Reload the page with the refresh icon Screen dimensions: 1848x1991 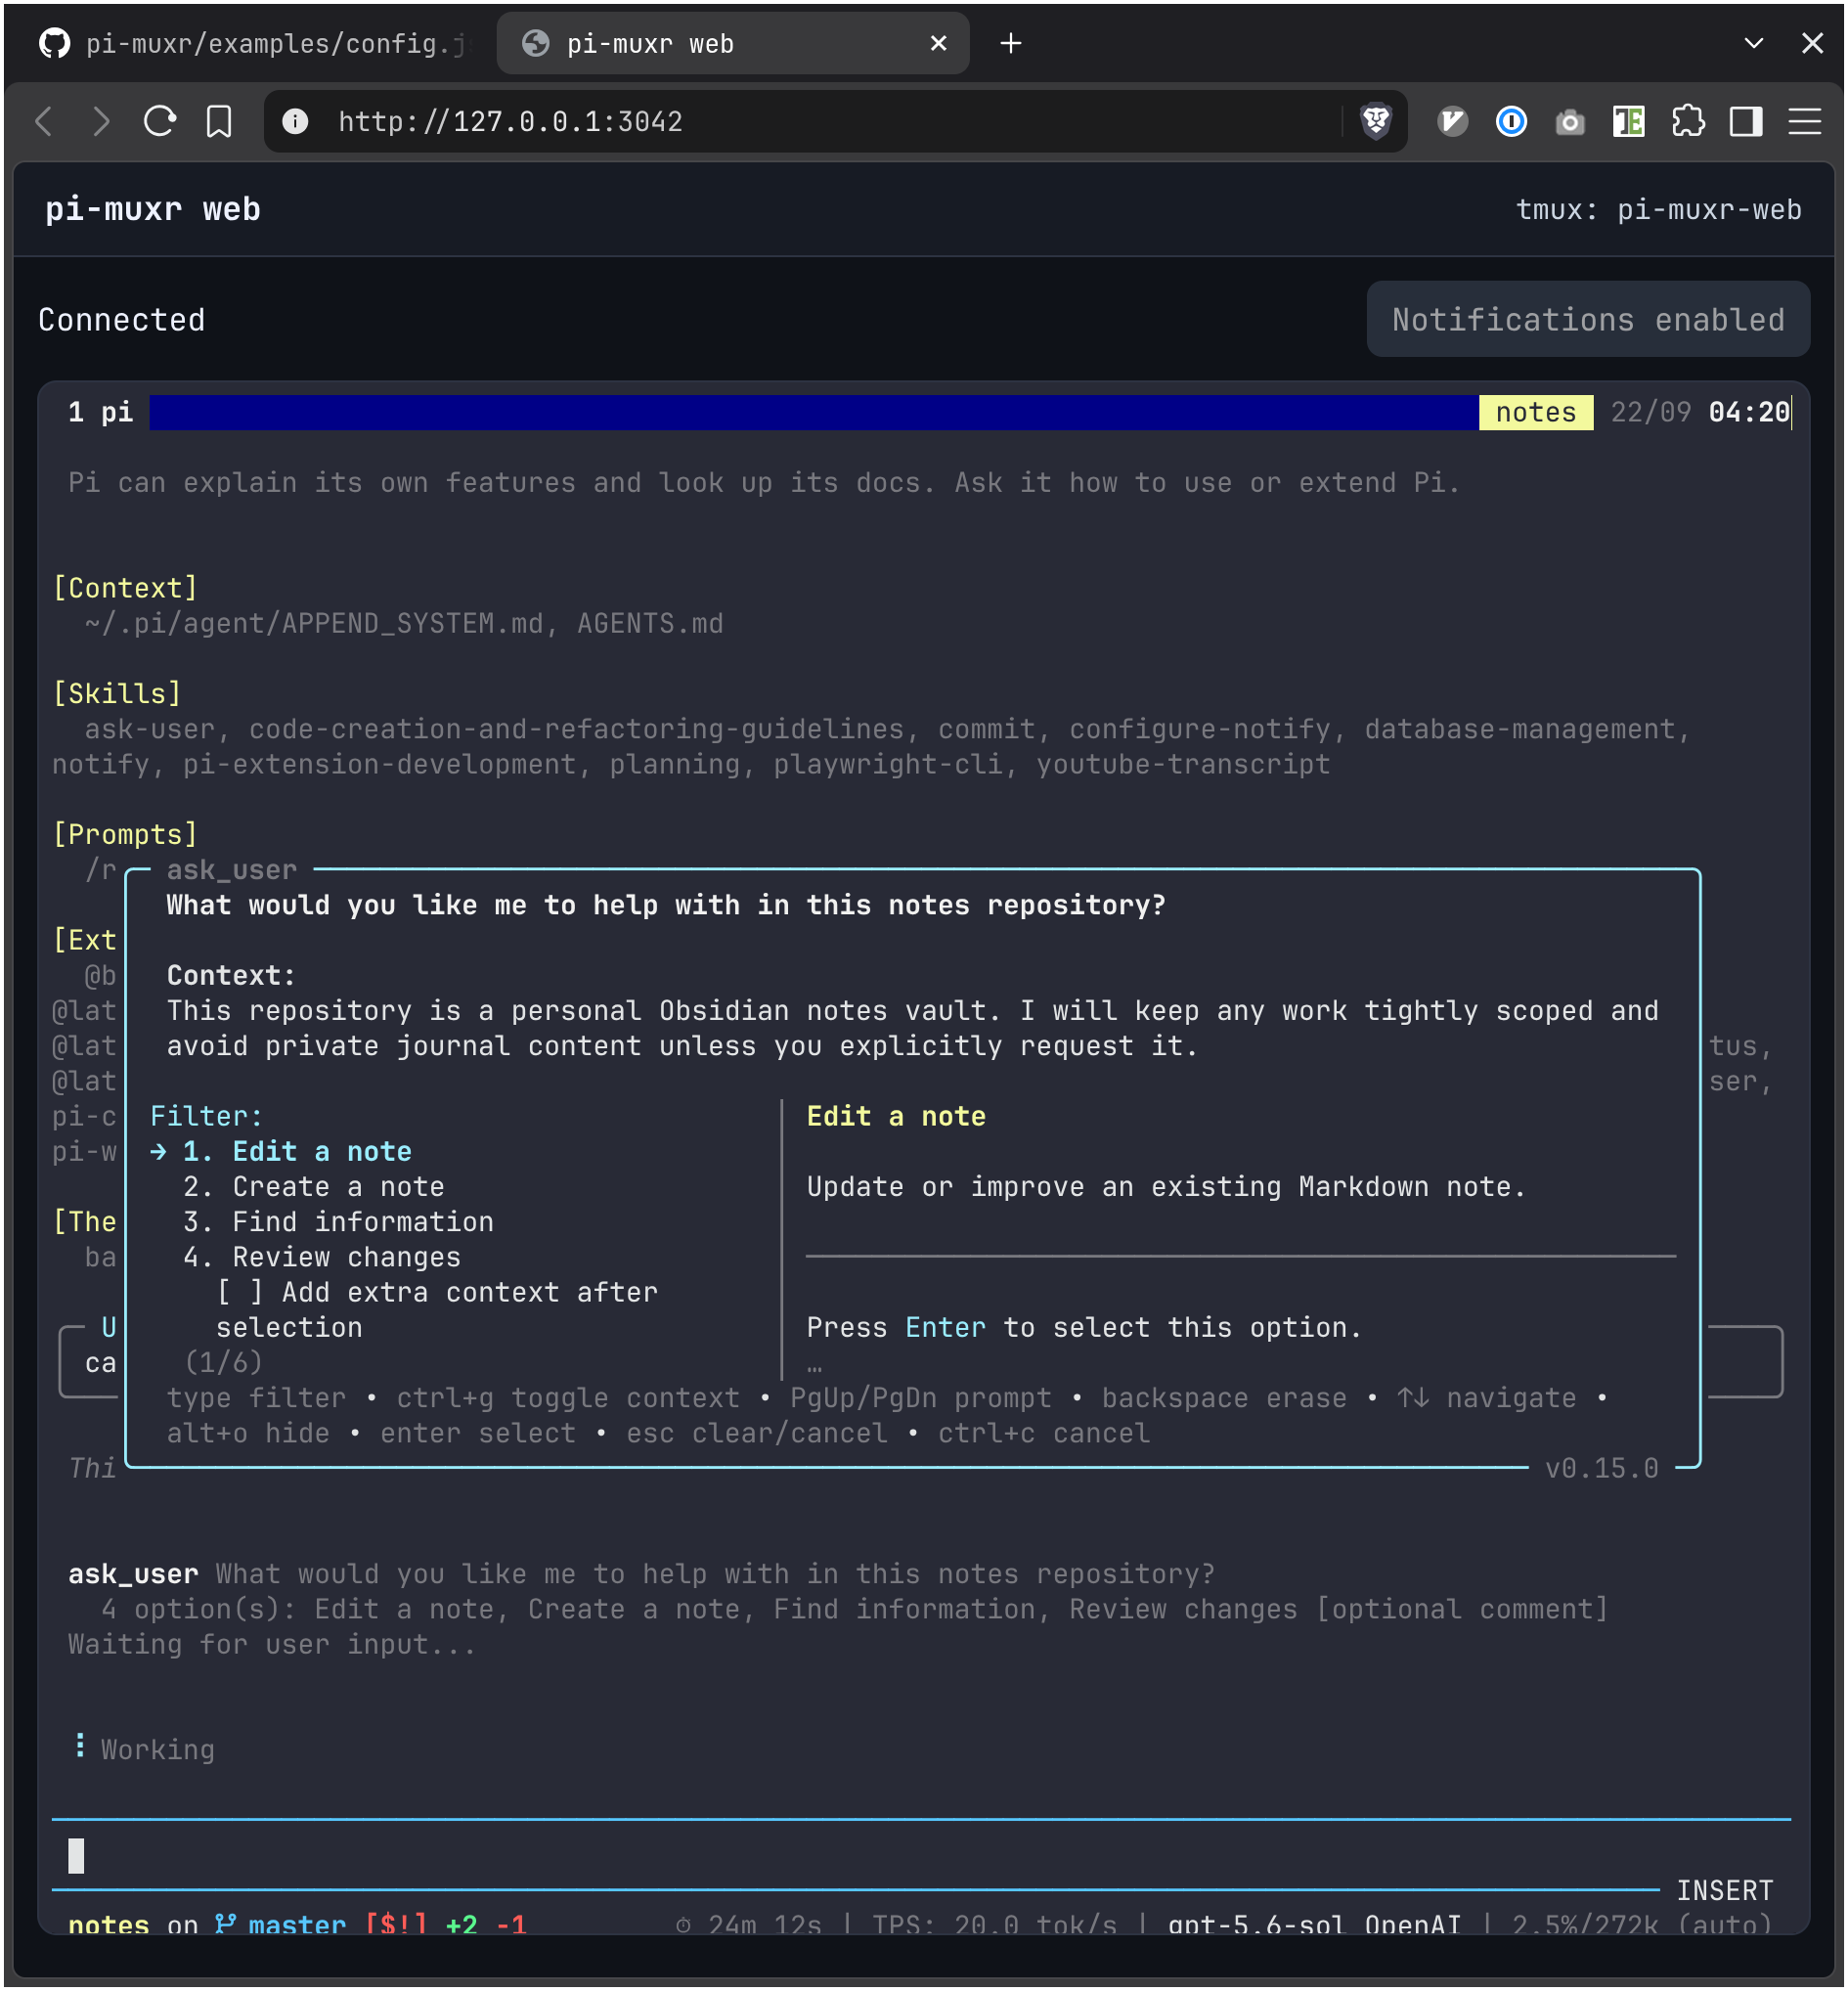(x=160, y=122)
